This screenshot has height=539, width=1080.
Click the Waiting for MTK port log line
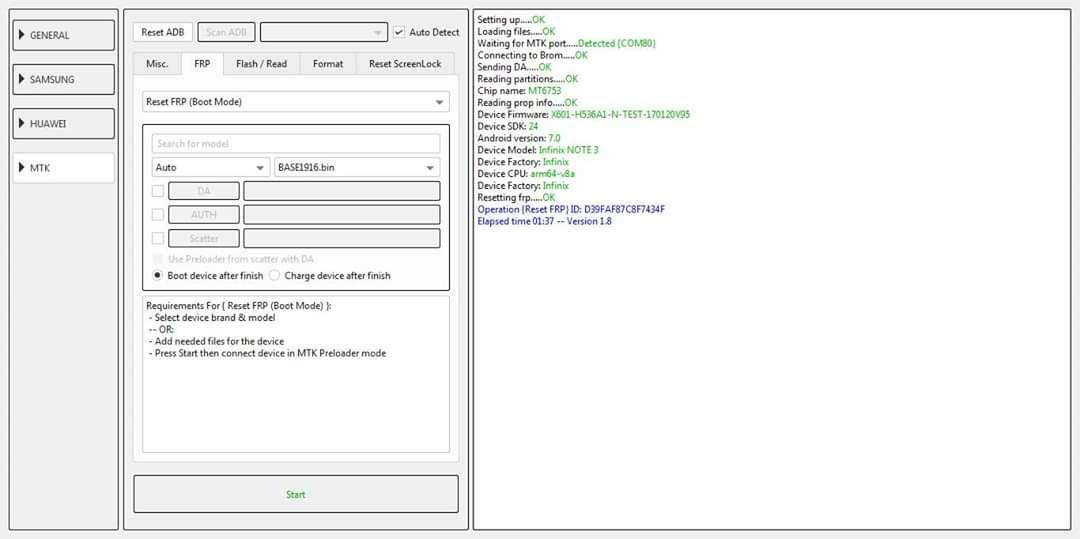click(x=566, y=43)
